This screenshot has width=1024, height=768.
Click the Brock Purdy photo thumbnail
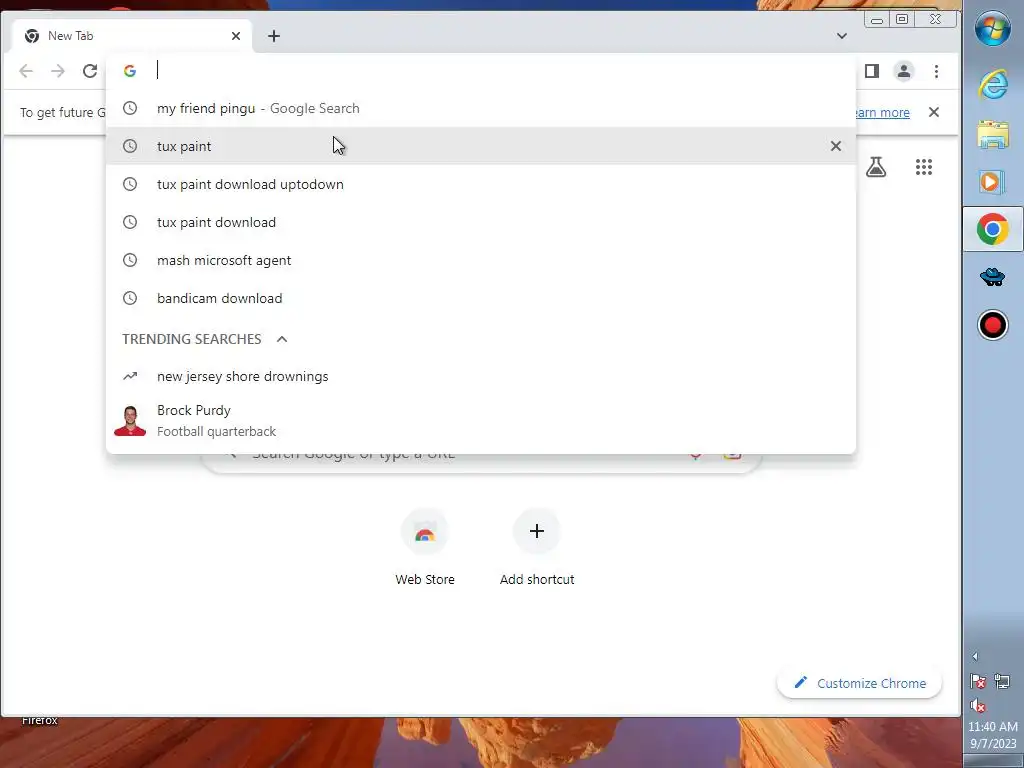(x=130, y=421)
